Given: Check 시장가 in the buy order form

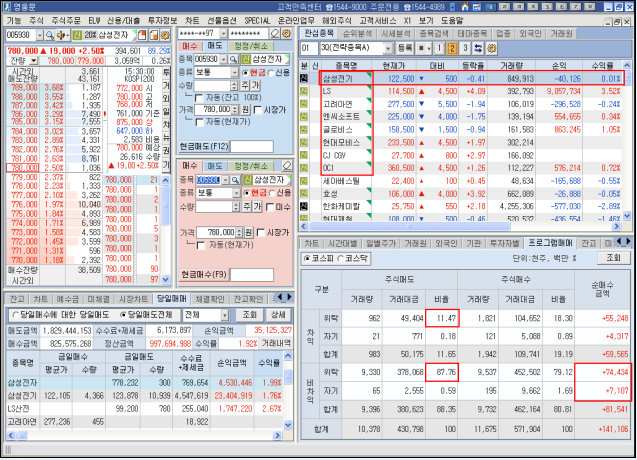Looking at the screenshot, I should coord(261,233).
